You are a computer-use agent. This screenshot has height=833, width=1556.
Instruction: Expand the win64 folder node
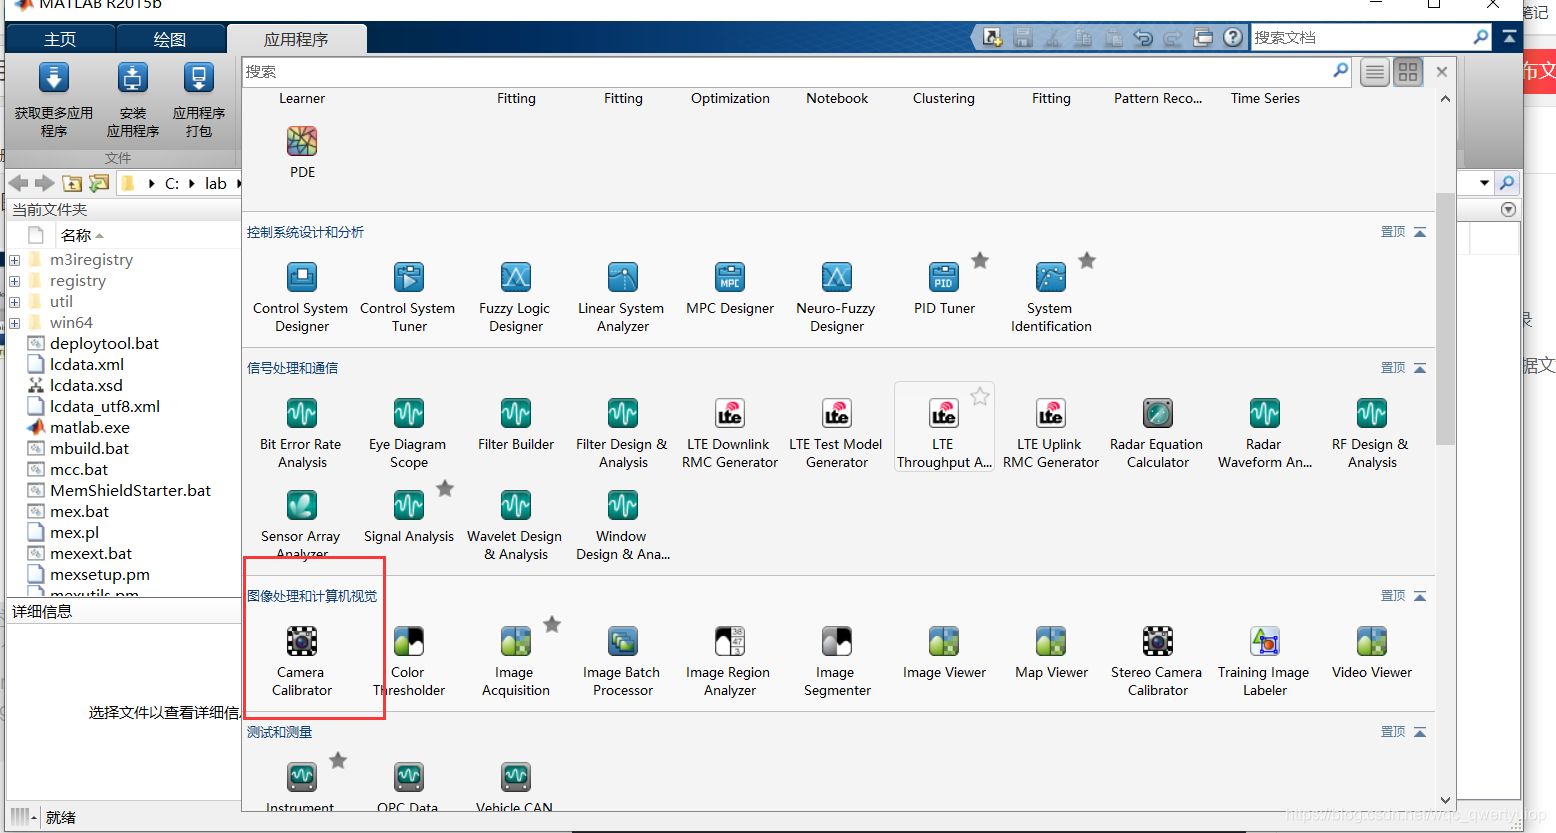(x=14, y=323)
